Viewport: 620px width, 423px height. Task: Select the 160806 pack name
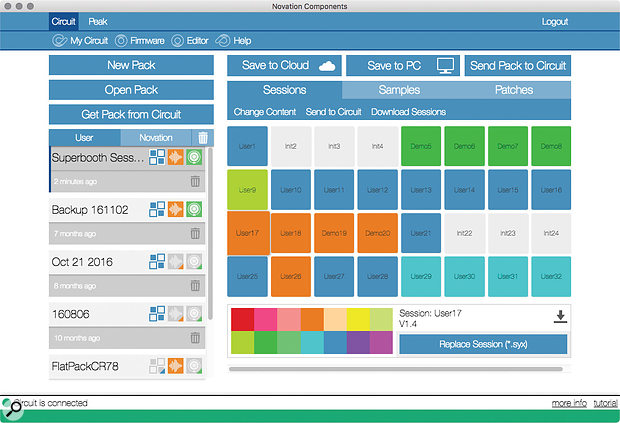point(71,314)
